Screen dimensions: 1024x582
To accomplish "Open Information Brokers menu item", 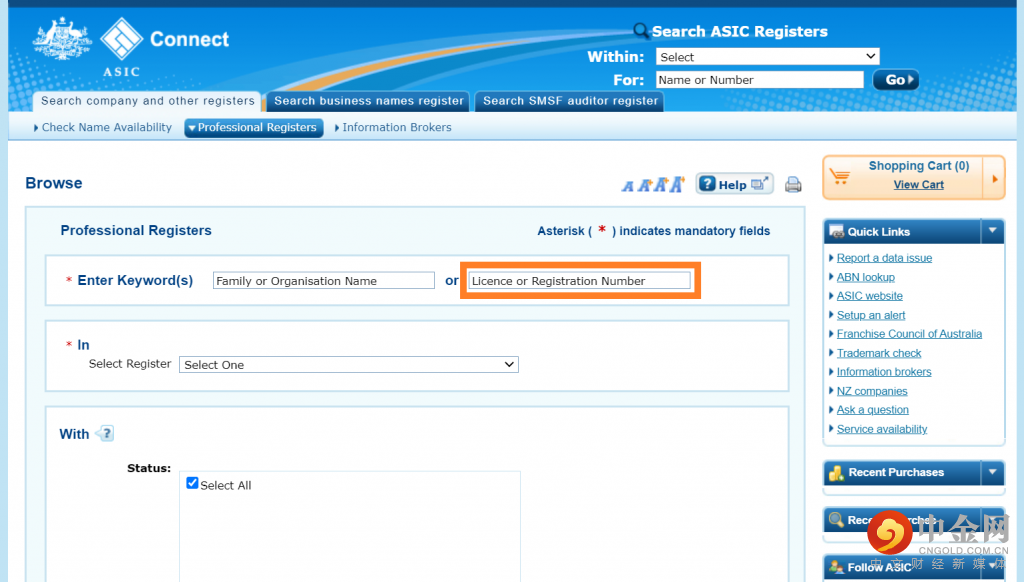I will point(393,127).
